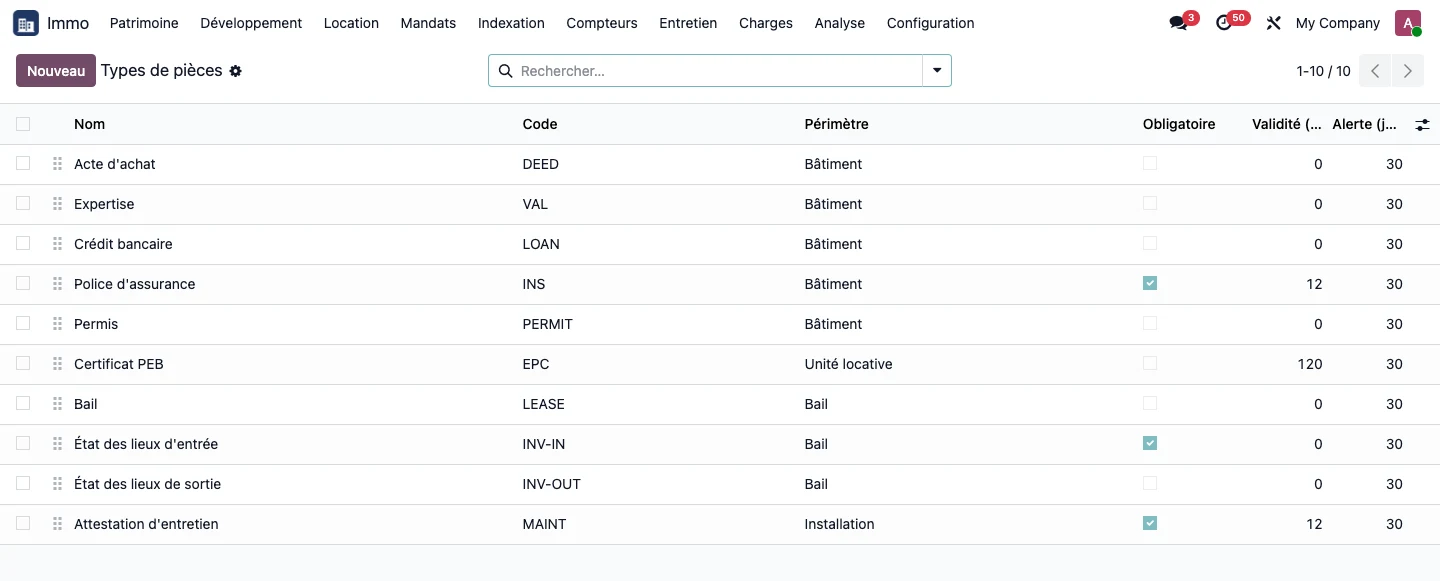Select the Expertise row checkbox
The width and height of the screenshot is (1440, 581).
pos(23,203)
